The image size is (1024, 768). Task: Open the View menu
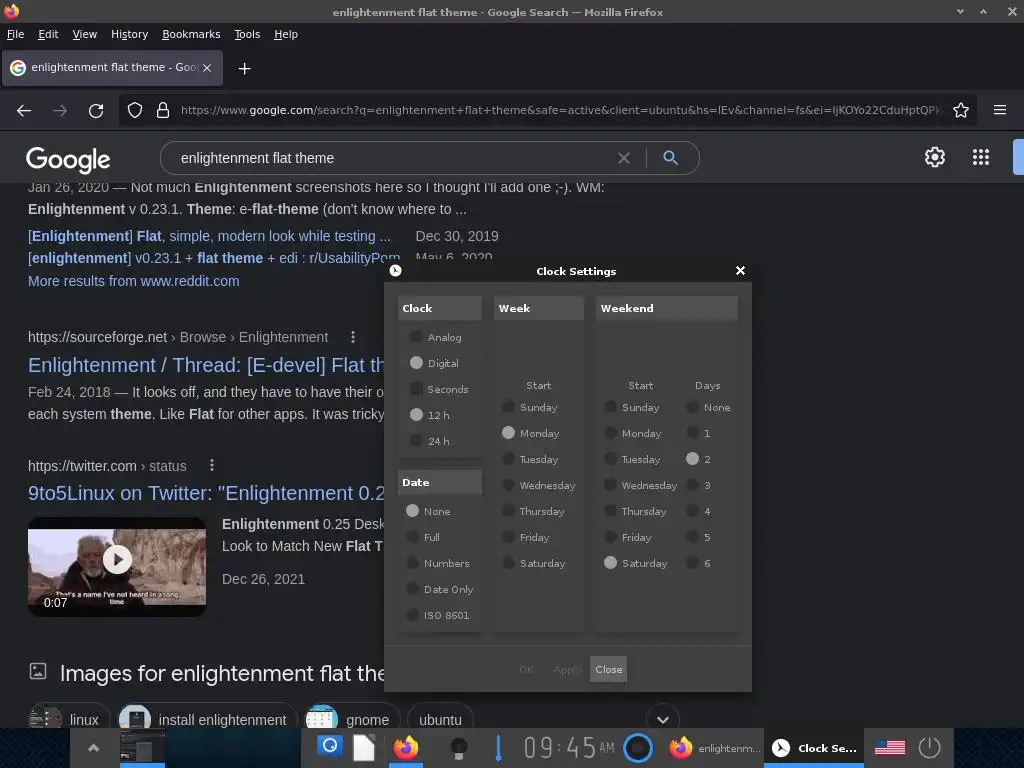84,34
